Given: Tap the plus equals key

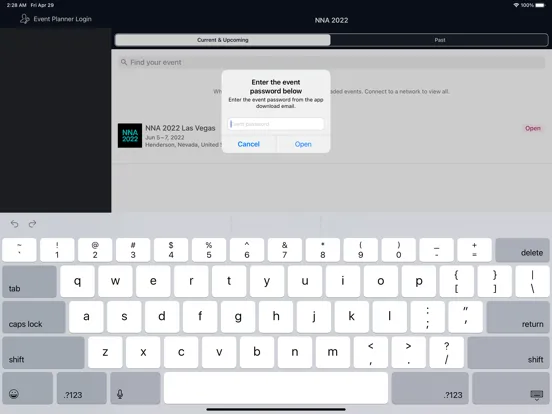Looking at the screenshot, I should pyautogui.click(x=474, y=250).
